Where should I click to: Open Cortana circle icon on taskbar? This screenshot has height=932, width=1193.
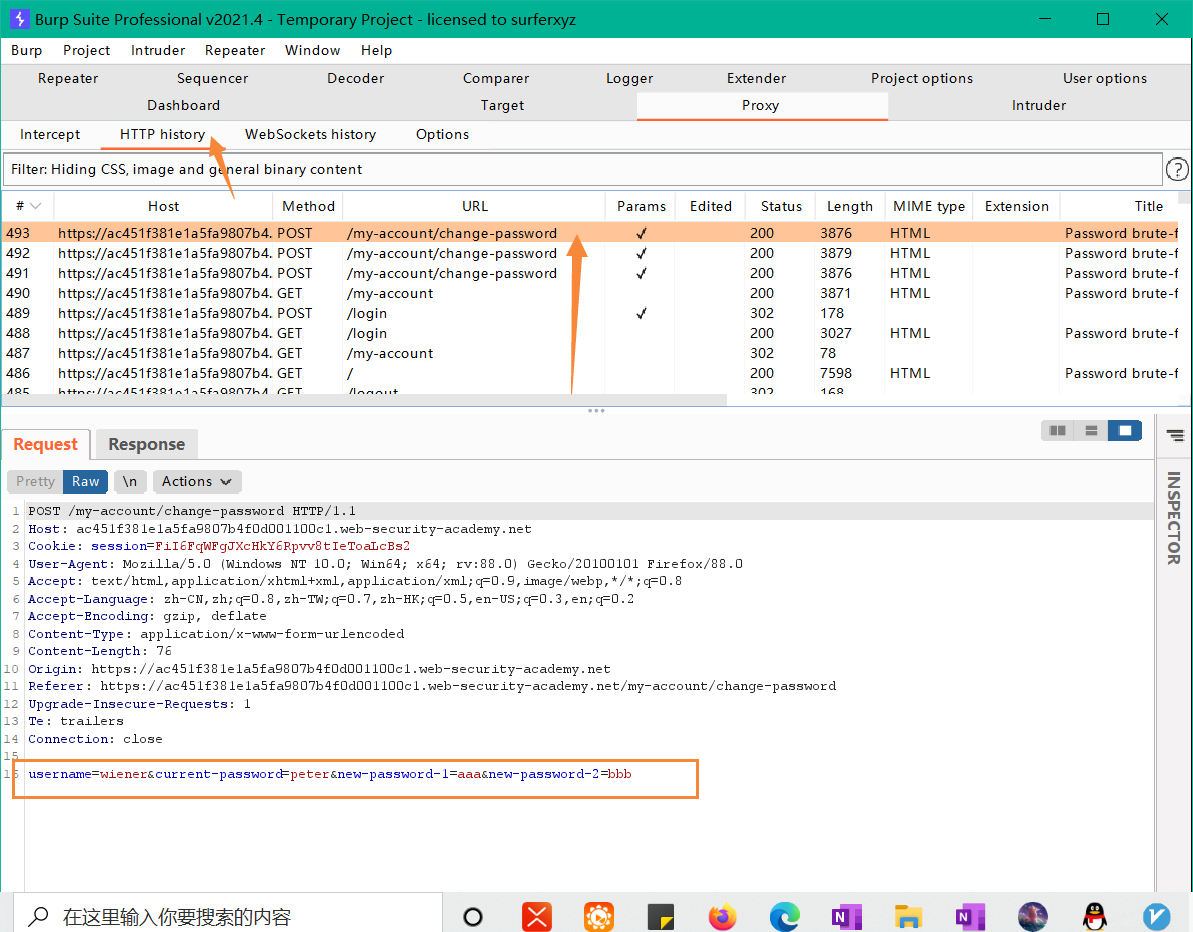472,917
